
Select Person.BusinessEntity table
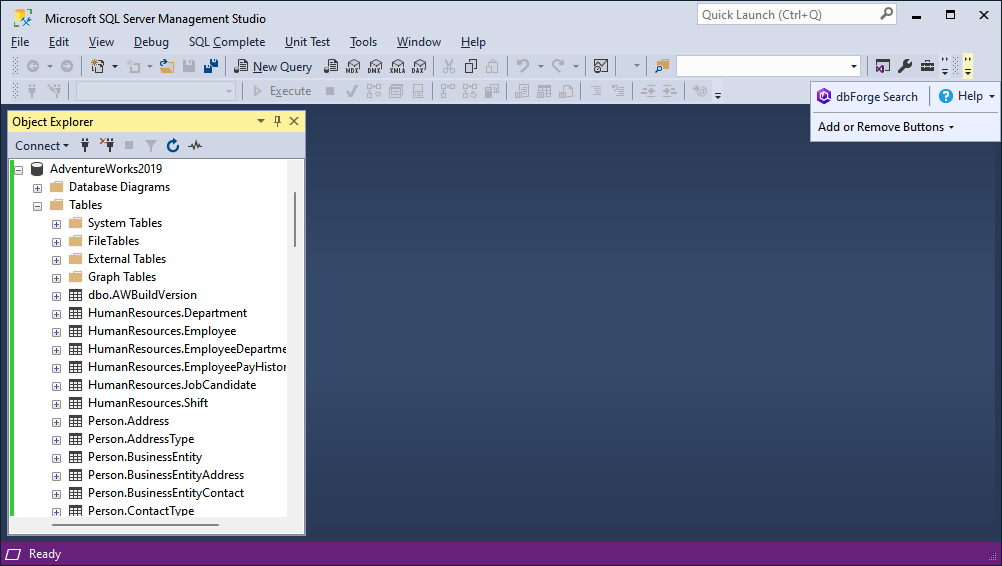tap(144, 457)
